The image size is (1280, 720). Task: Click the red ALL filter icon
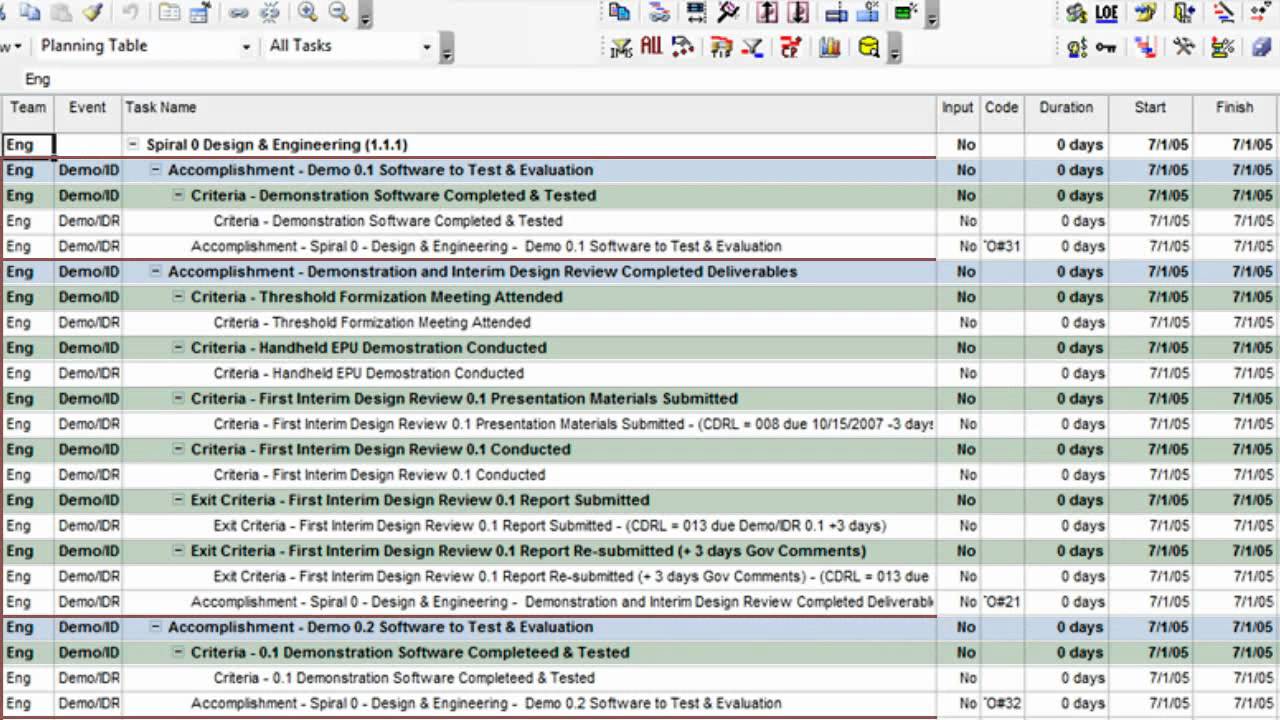click(x=651, y=45)
